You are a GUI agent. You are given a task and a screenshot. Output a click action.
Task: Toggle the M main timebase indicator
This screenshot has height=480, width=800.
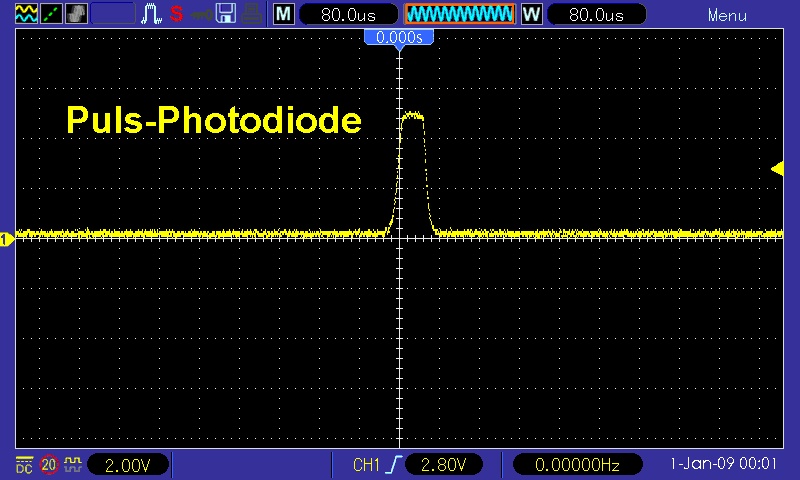pos(284,15)
